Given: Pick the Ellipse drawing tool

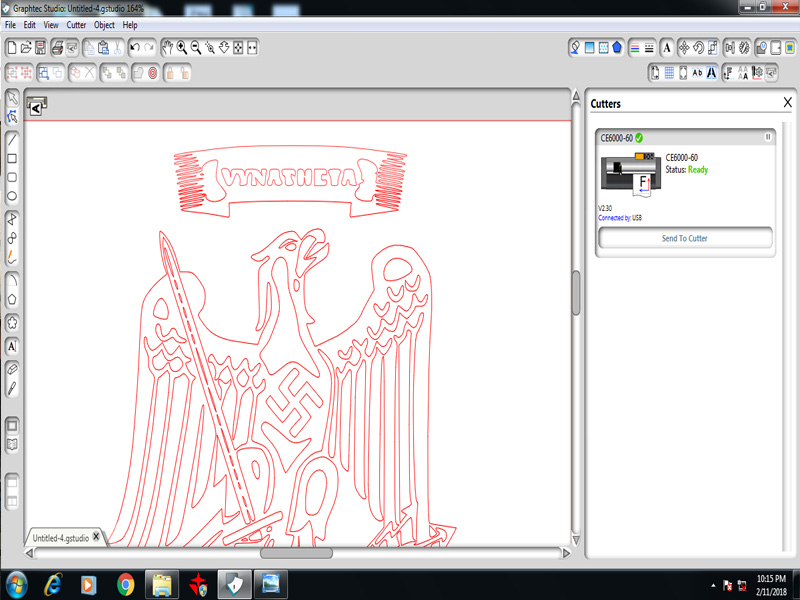Looking at the screenshot, I should pos(12,196).
